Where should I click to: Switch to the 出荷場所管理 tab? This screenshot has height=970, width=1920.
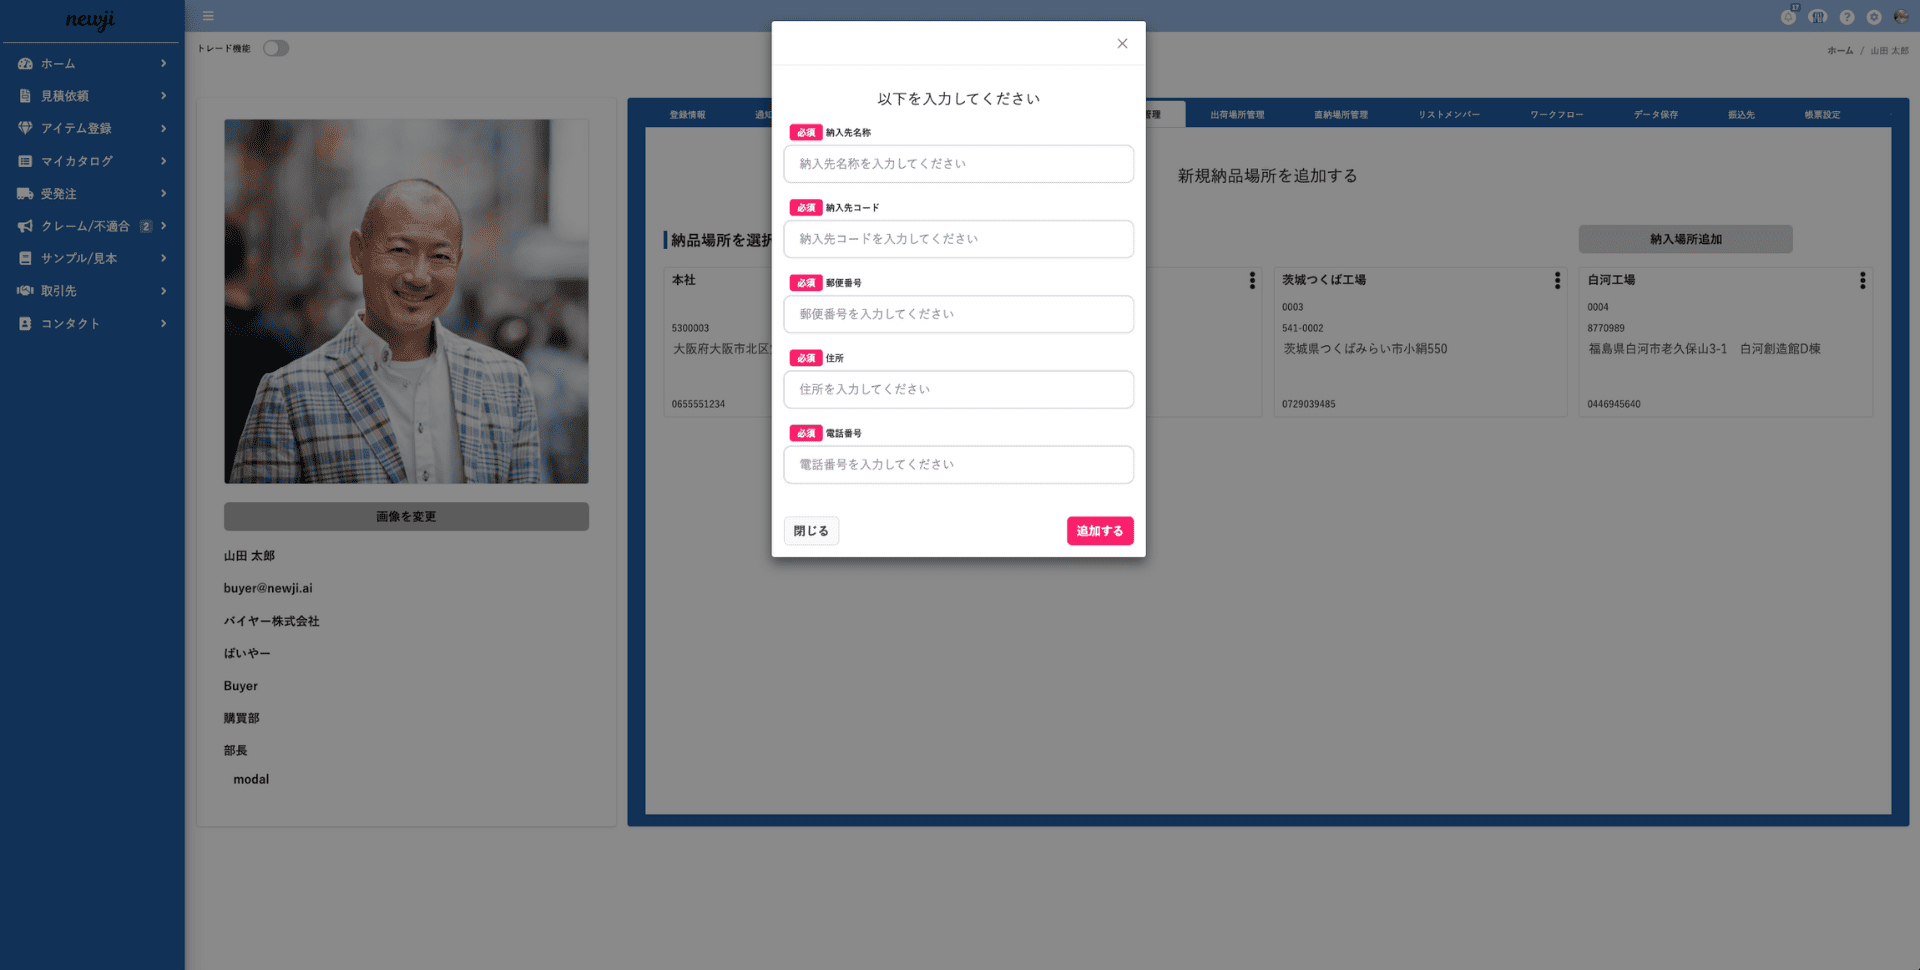click(1237, 115)
